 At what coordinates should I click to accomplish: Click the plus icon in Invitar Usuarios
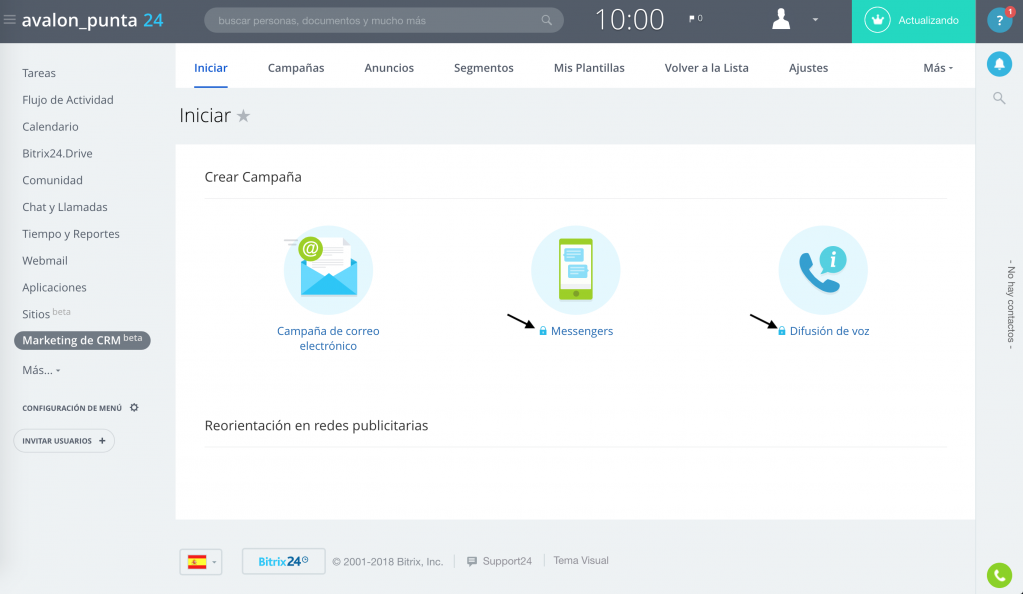click(x=102, y=441)
